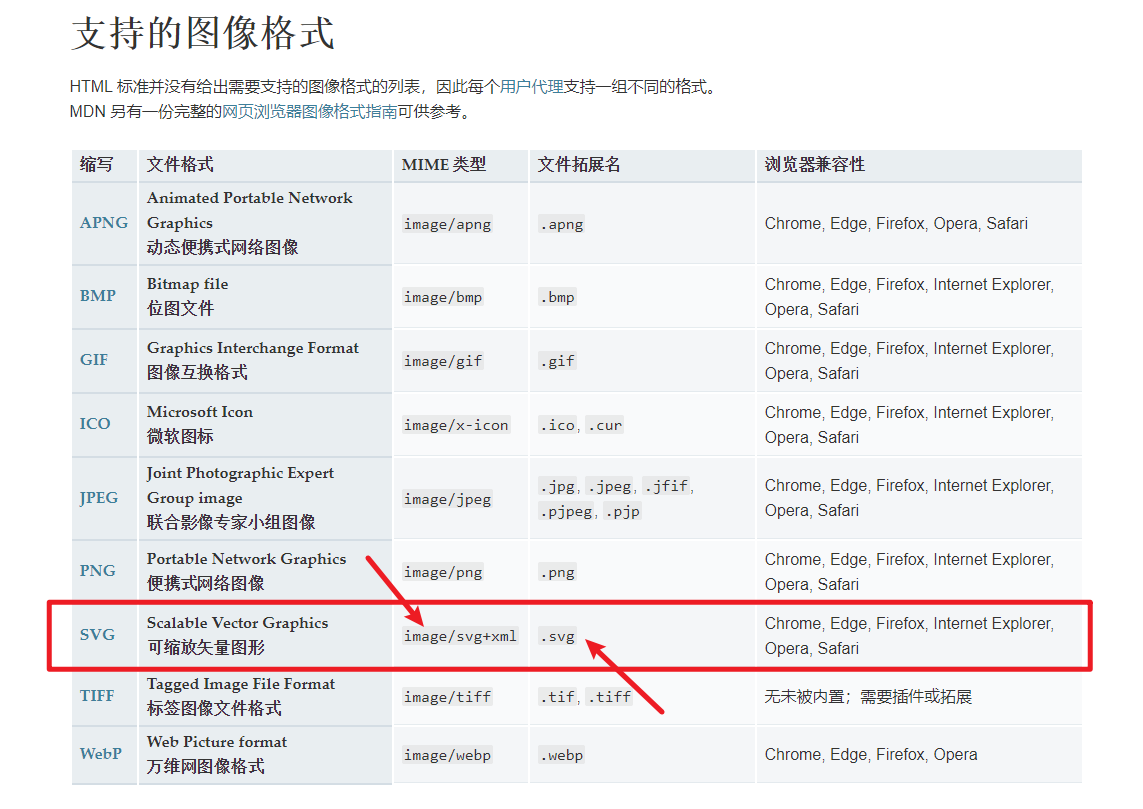The image size is (1143, 809).
Task: Open the APNG abbreviation link
Action: coord(104,223)
